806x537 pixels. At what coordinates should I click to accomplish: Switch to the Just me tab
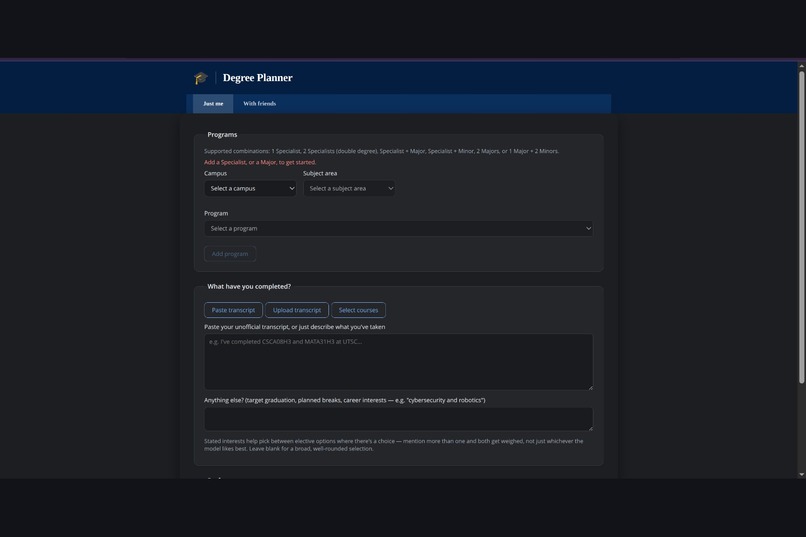tap(213, 103)
